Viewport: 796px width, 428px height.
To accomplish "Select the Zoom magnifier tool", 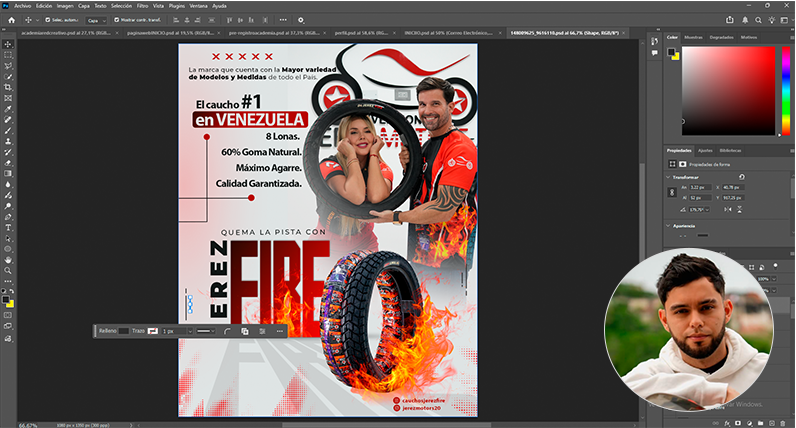I will pos(8,270).
